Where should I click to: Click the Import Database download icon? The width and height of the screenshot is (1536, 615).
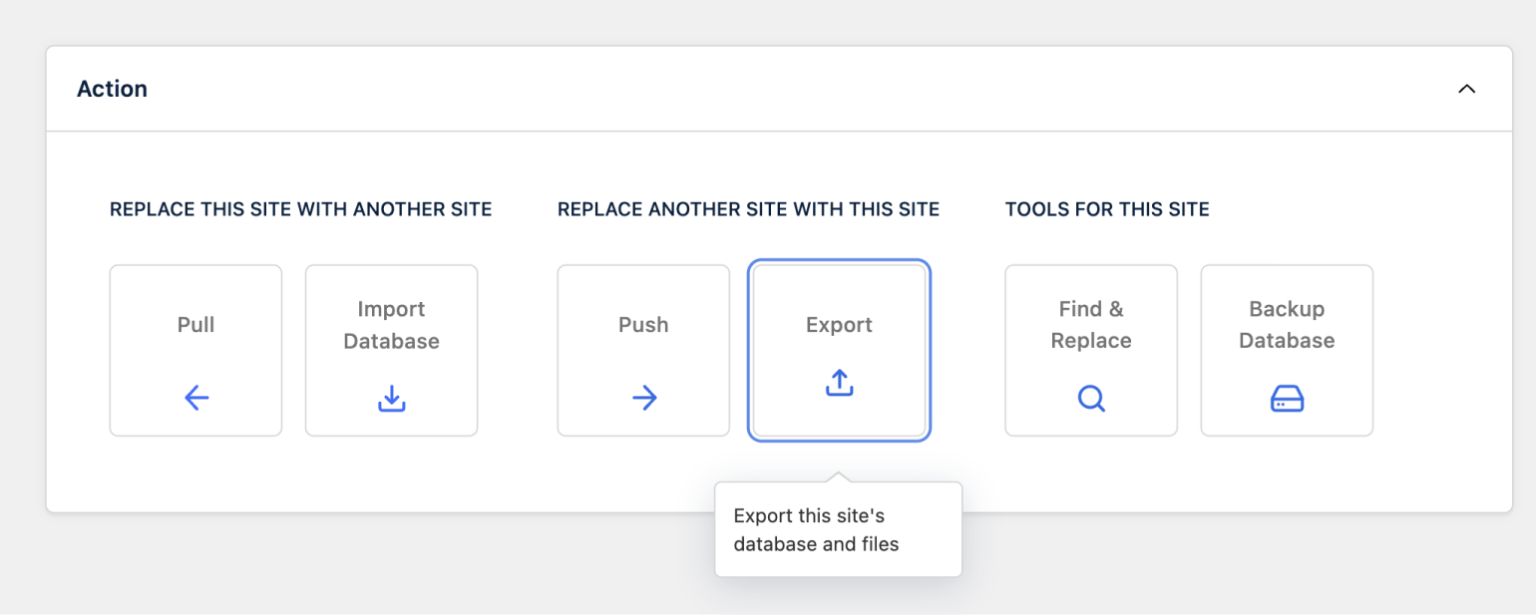coord(391,399)
